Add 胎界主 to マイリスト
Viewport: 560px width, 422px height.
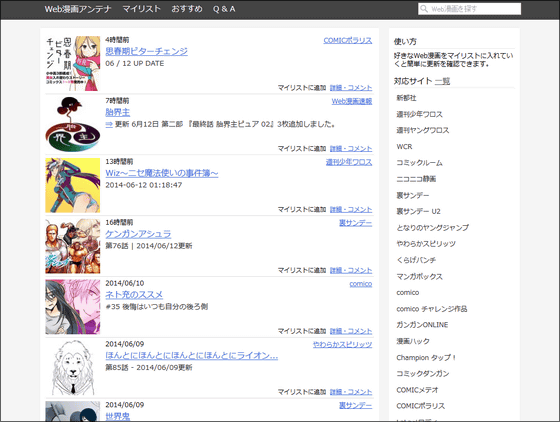(x=302, y=149)
